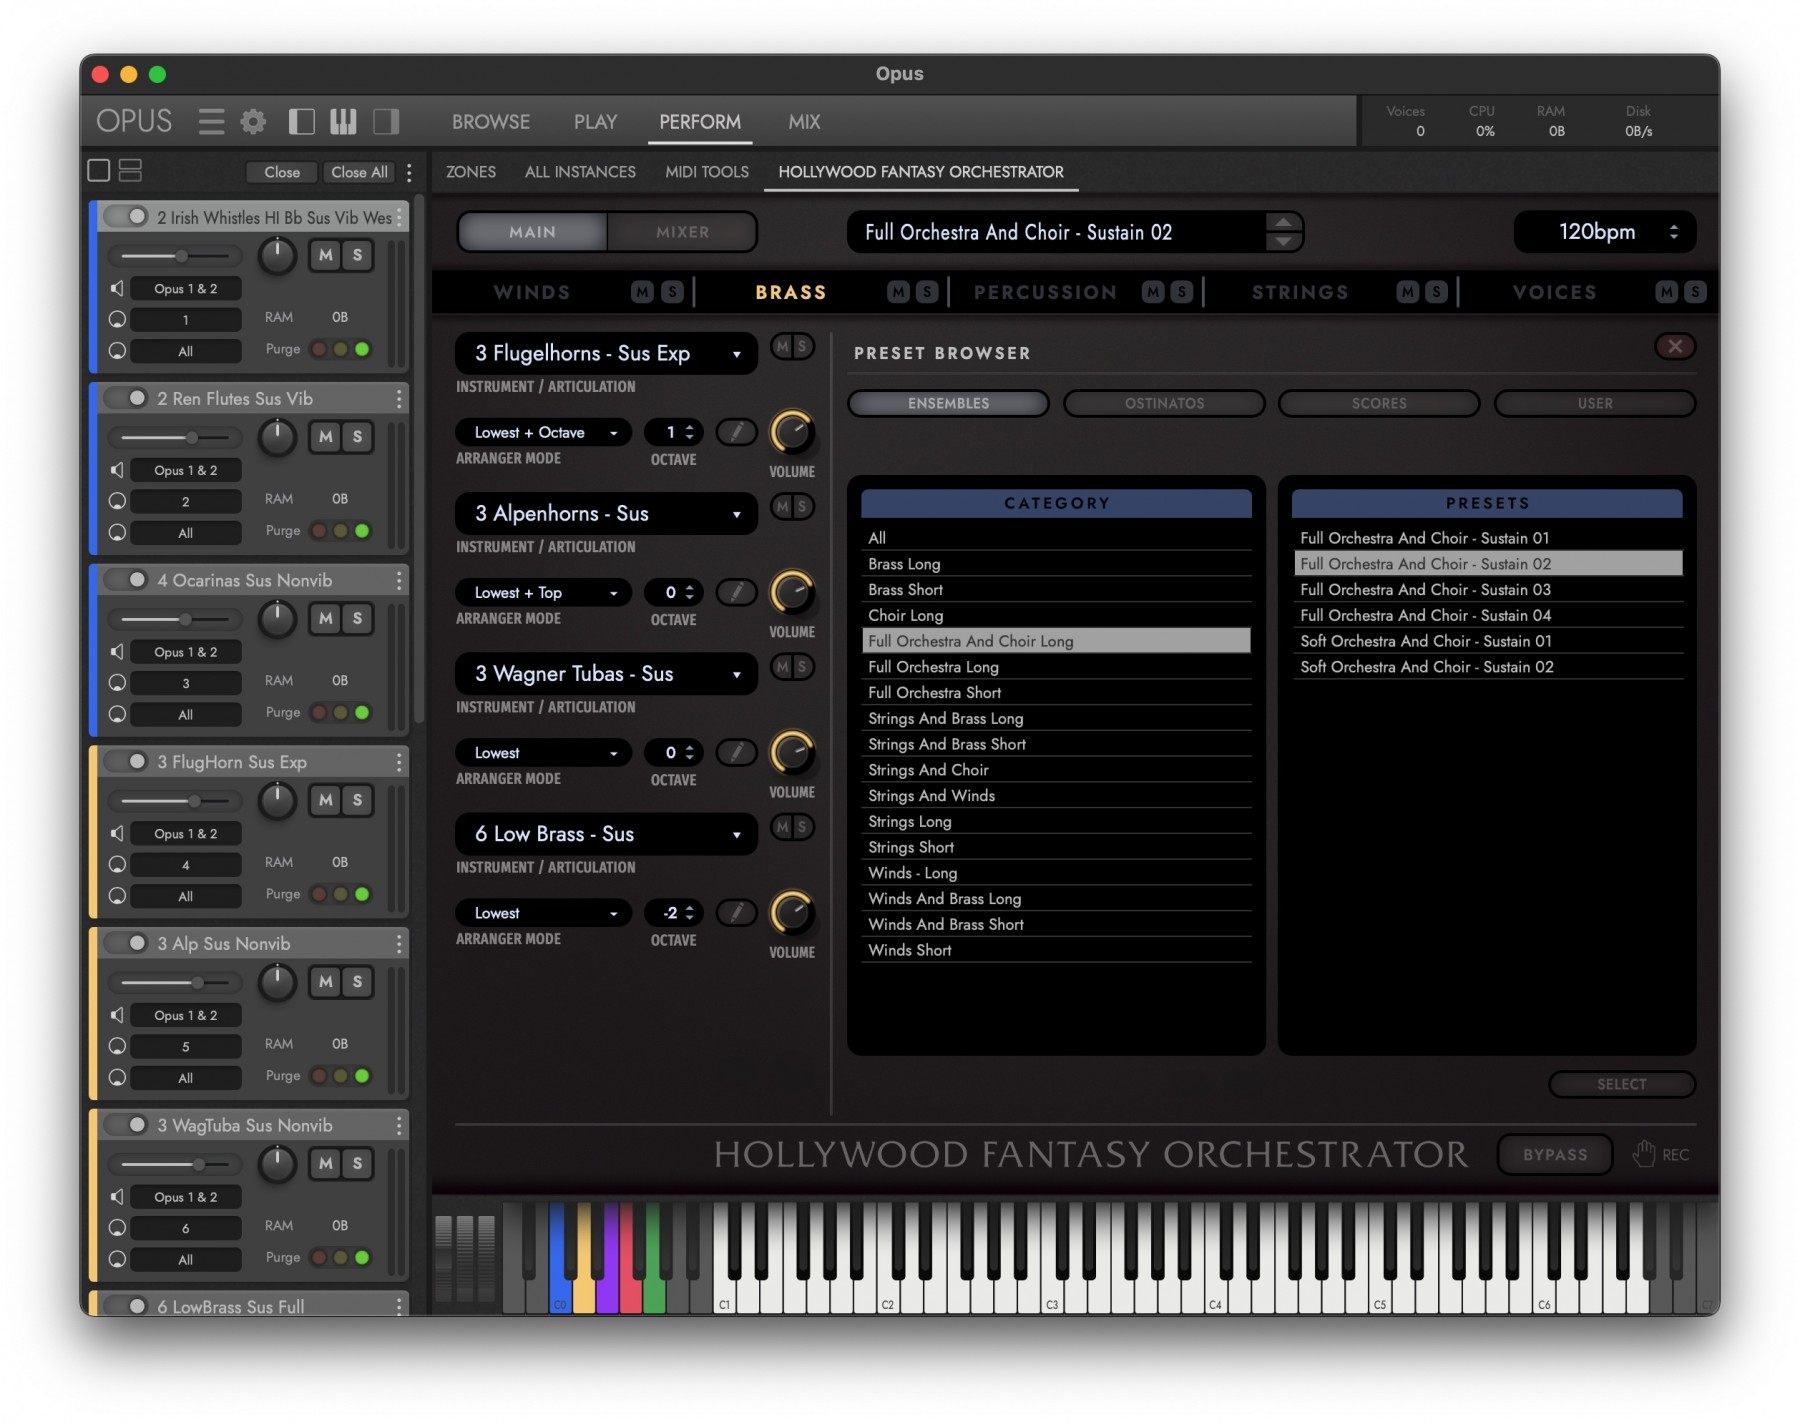
Task: Click the REC hand icon
Action: 1643,1154
